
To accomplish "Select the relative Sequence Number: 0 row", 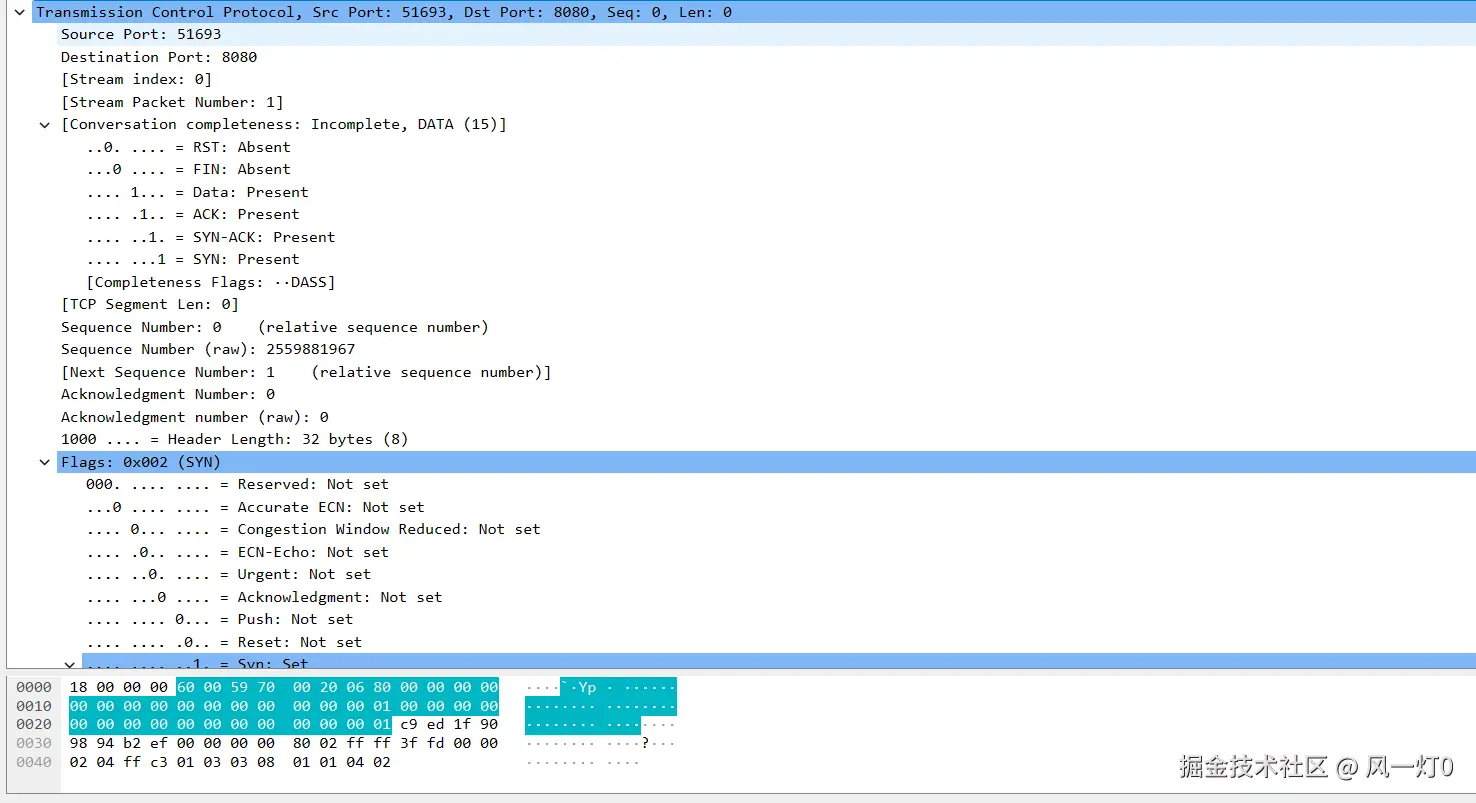I will click(766, 327).
